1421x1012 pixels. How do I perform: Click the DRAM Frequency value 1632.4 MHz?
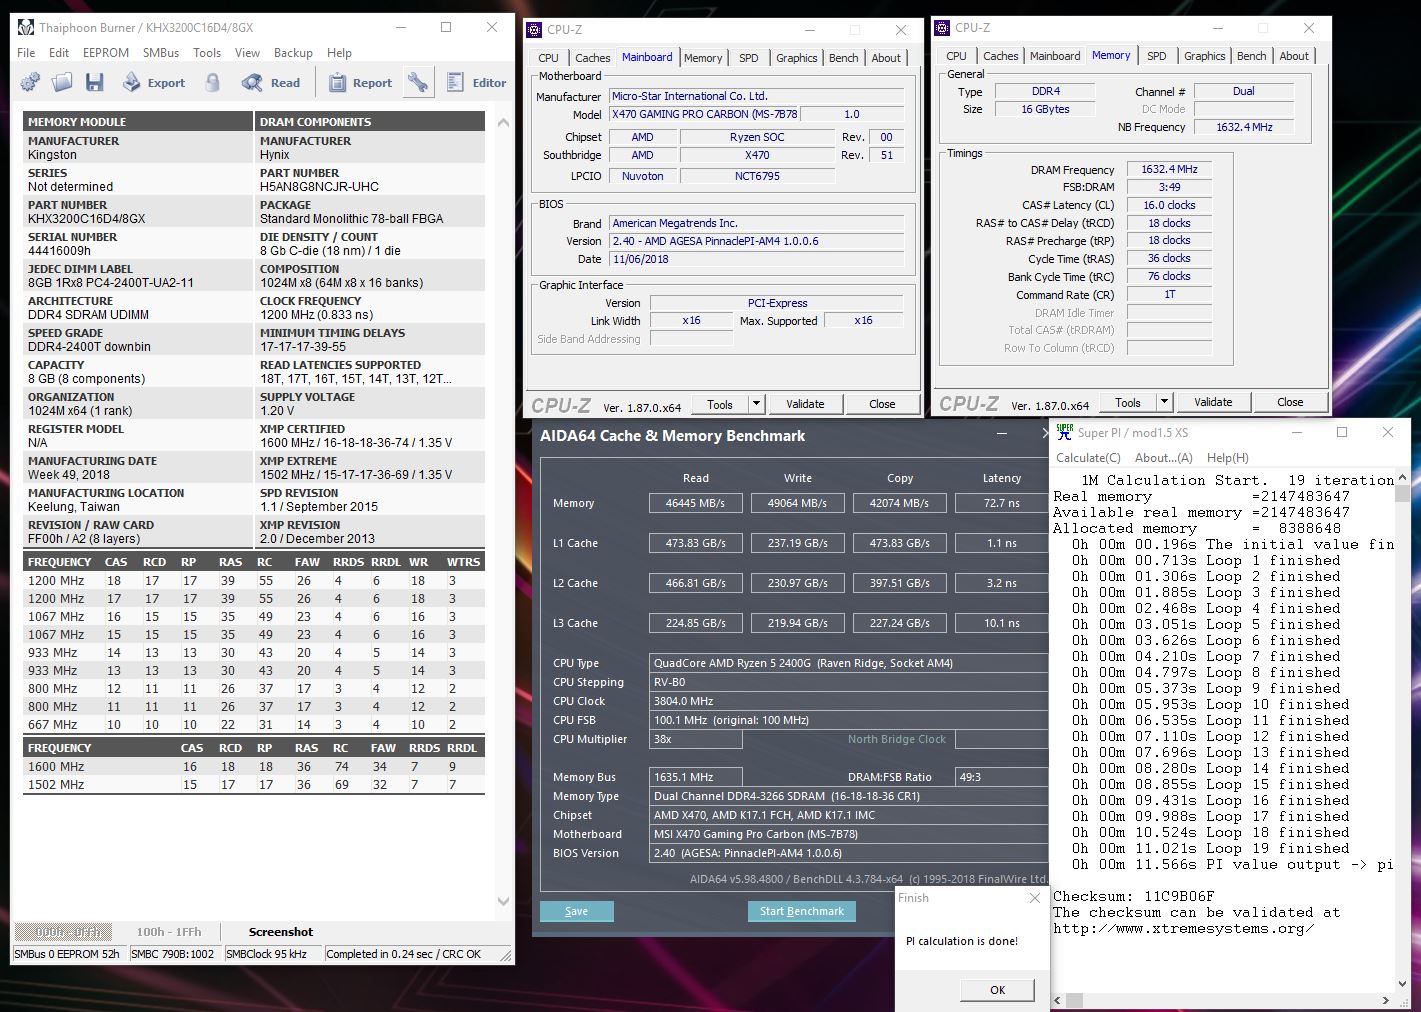coord(1168,169)
